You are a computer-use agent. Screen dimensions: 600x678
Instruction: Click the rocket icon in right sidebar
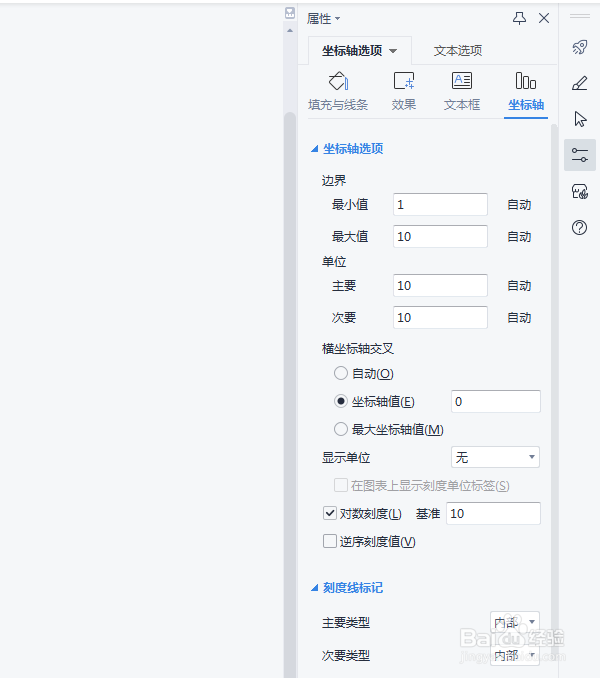580,47
